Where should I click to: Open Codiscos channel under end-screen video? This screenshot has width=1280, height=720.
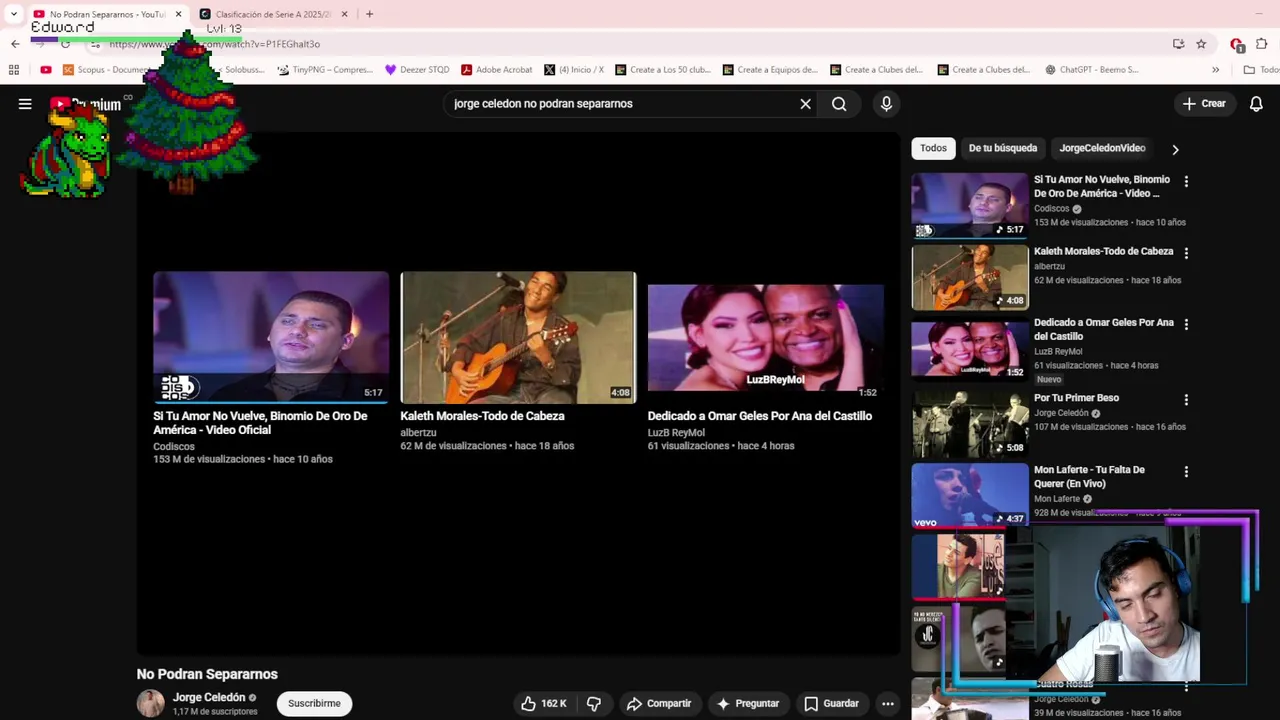[x=174, y=446]
